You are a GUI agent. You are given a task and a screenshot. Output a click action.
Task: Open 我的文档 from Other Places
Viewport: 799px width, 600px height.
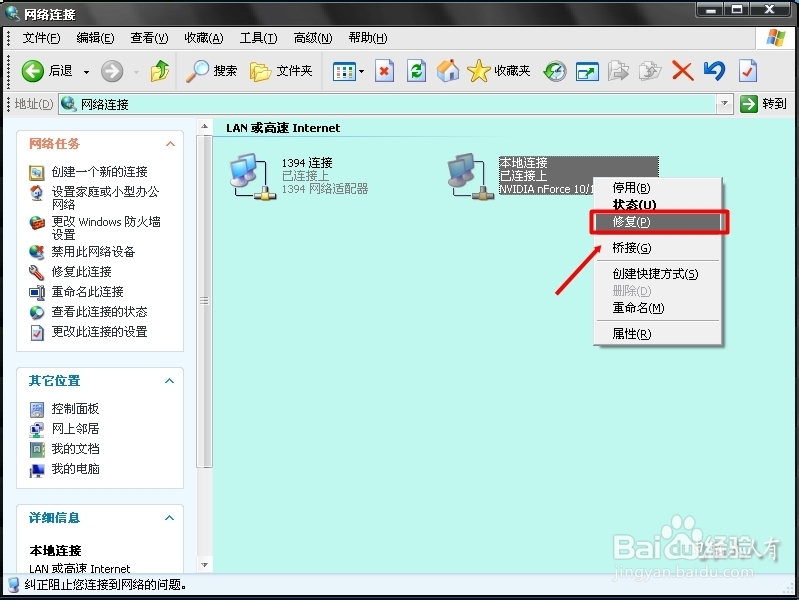click(75, 449)
